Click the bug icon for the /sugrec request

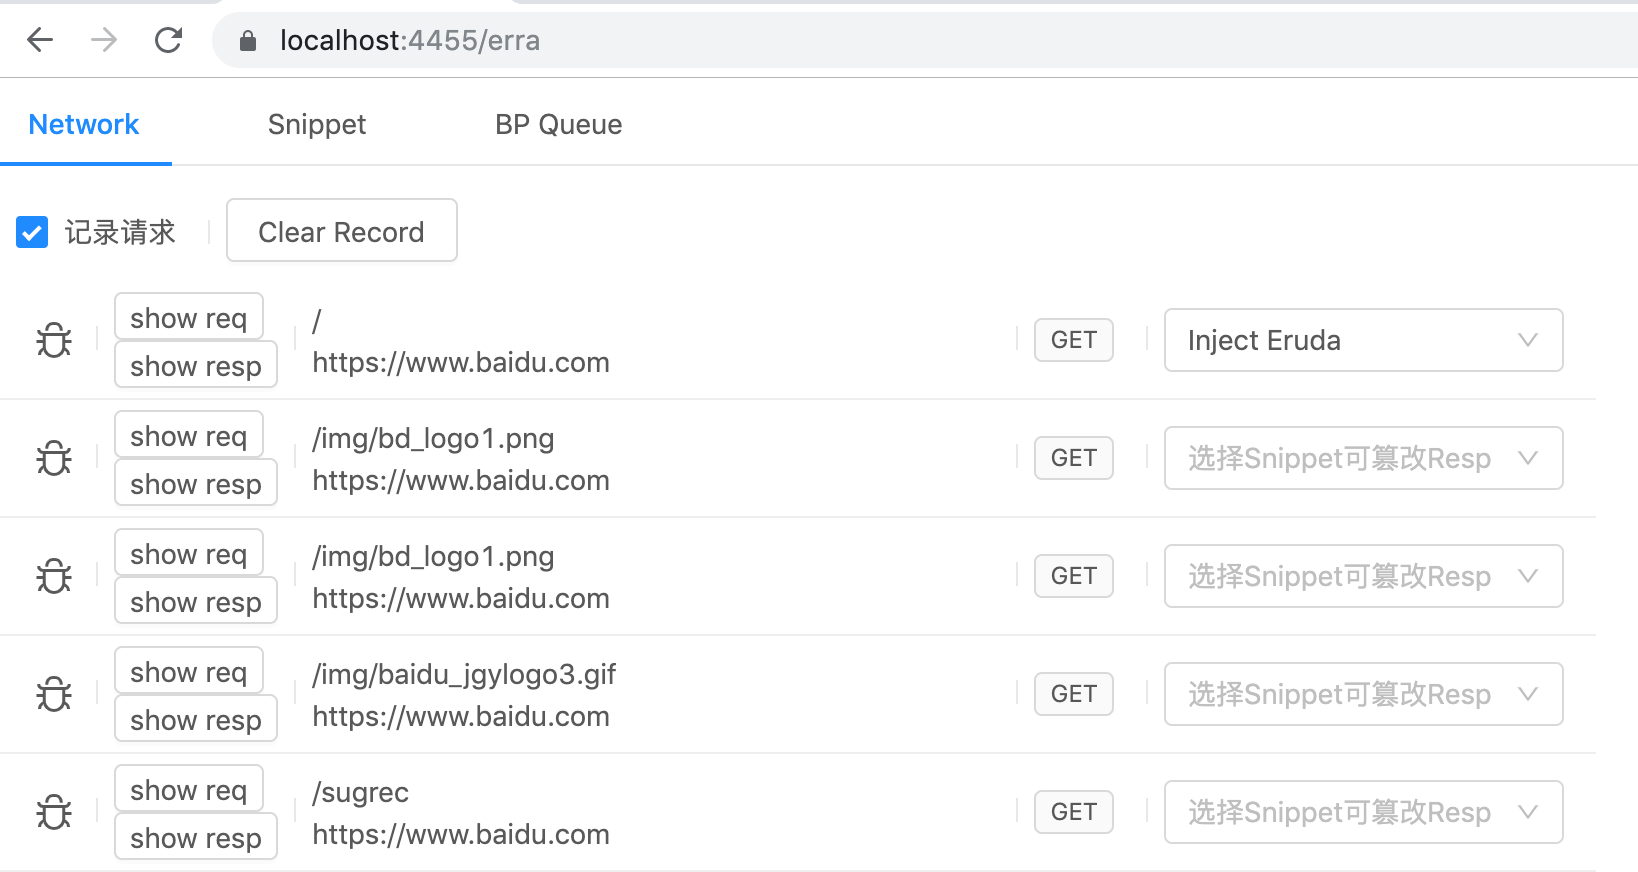point(54,812)
